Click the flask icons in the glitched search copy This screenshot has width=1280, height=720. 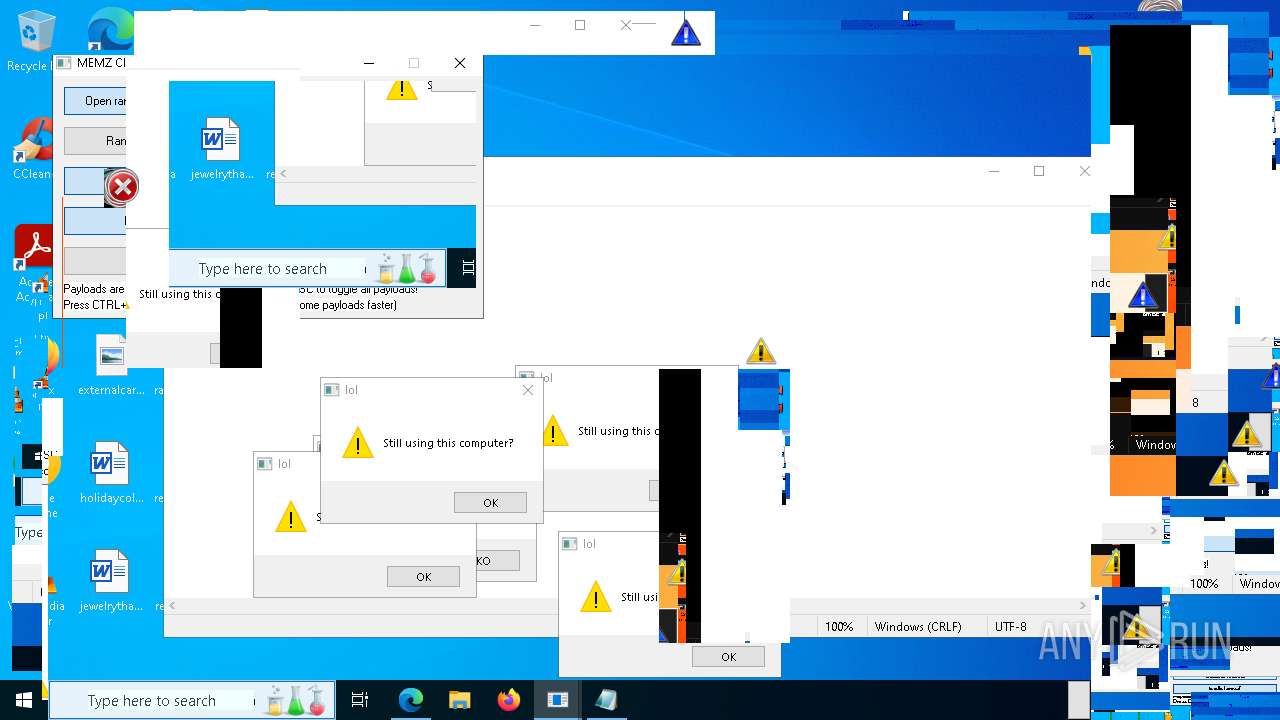[x=406, y=268]
